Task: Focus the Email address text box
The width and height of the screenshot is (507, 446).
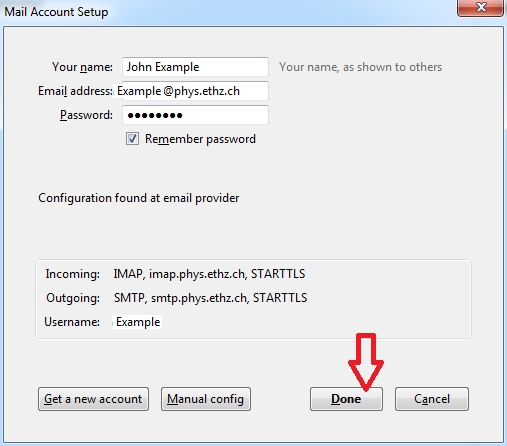Action: pyautogui.click(x=195, y=91)
